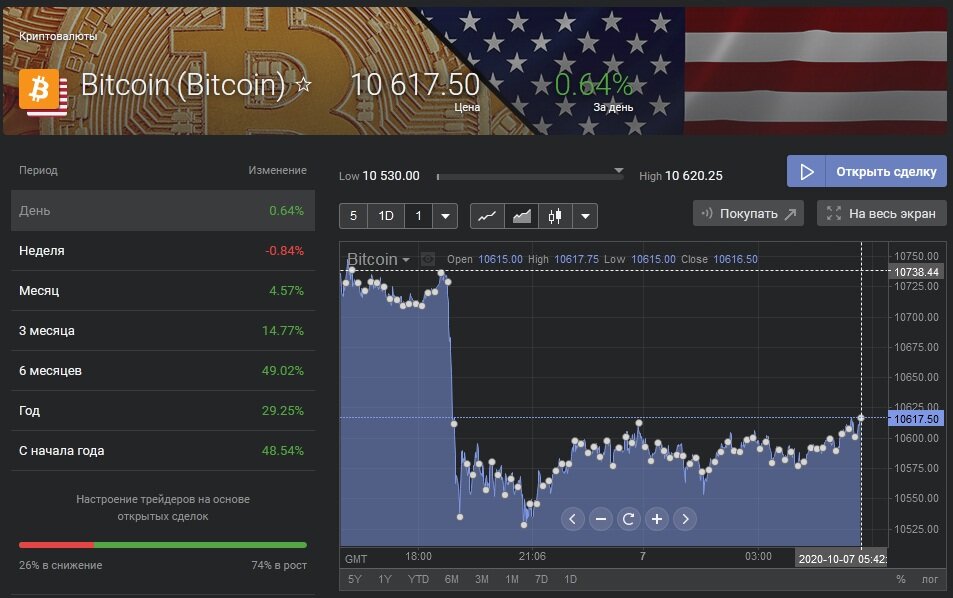Viewport: 953px width, 598px height.
Task: Zoom in the chart with plus
Action: [657, 518]
